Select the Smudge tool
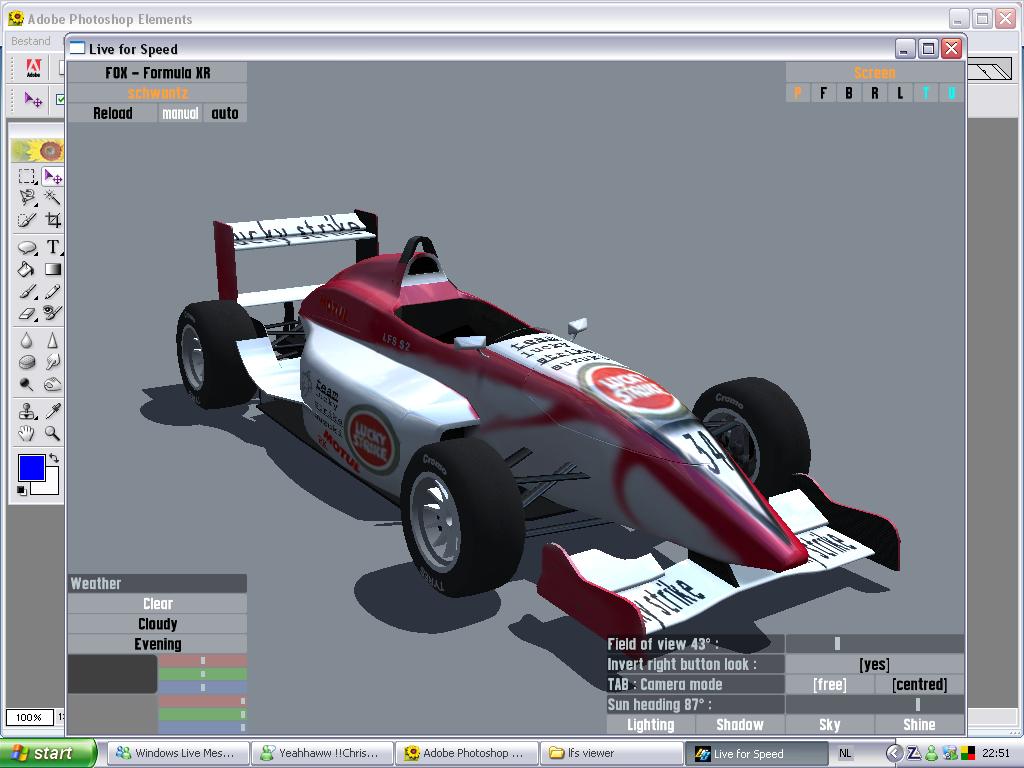This screenshot has height=768, width=1024. pyautogui.click(x=52, y=362)
